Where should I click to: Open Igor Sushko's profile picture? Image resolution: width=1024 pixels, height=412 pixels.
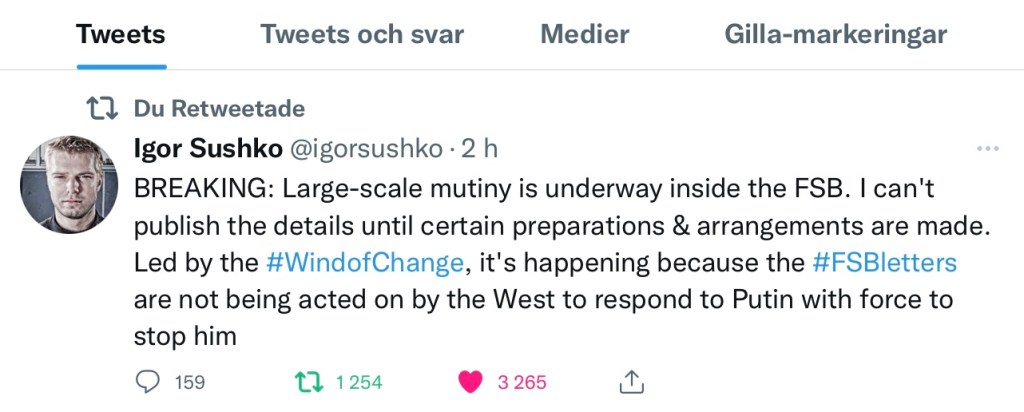tap(69, 185)
